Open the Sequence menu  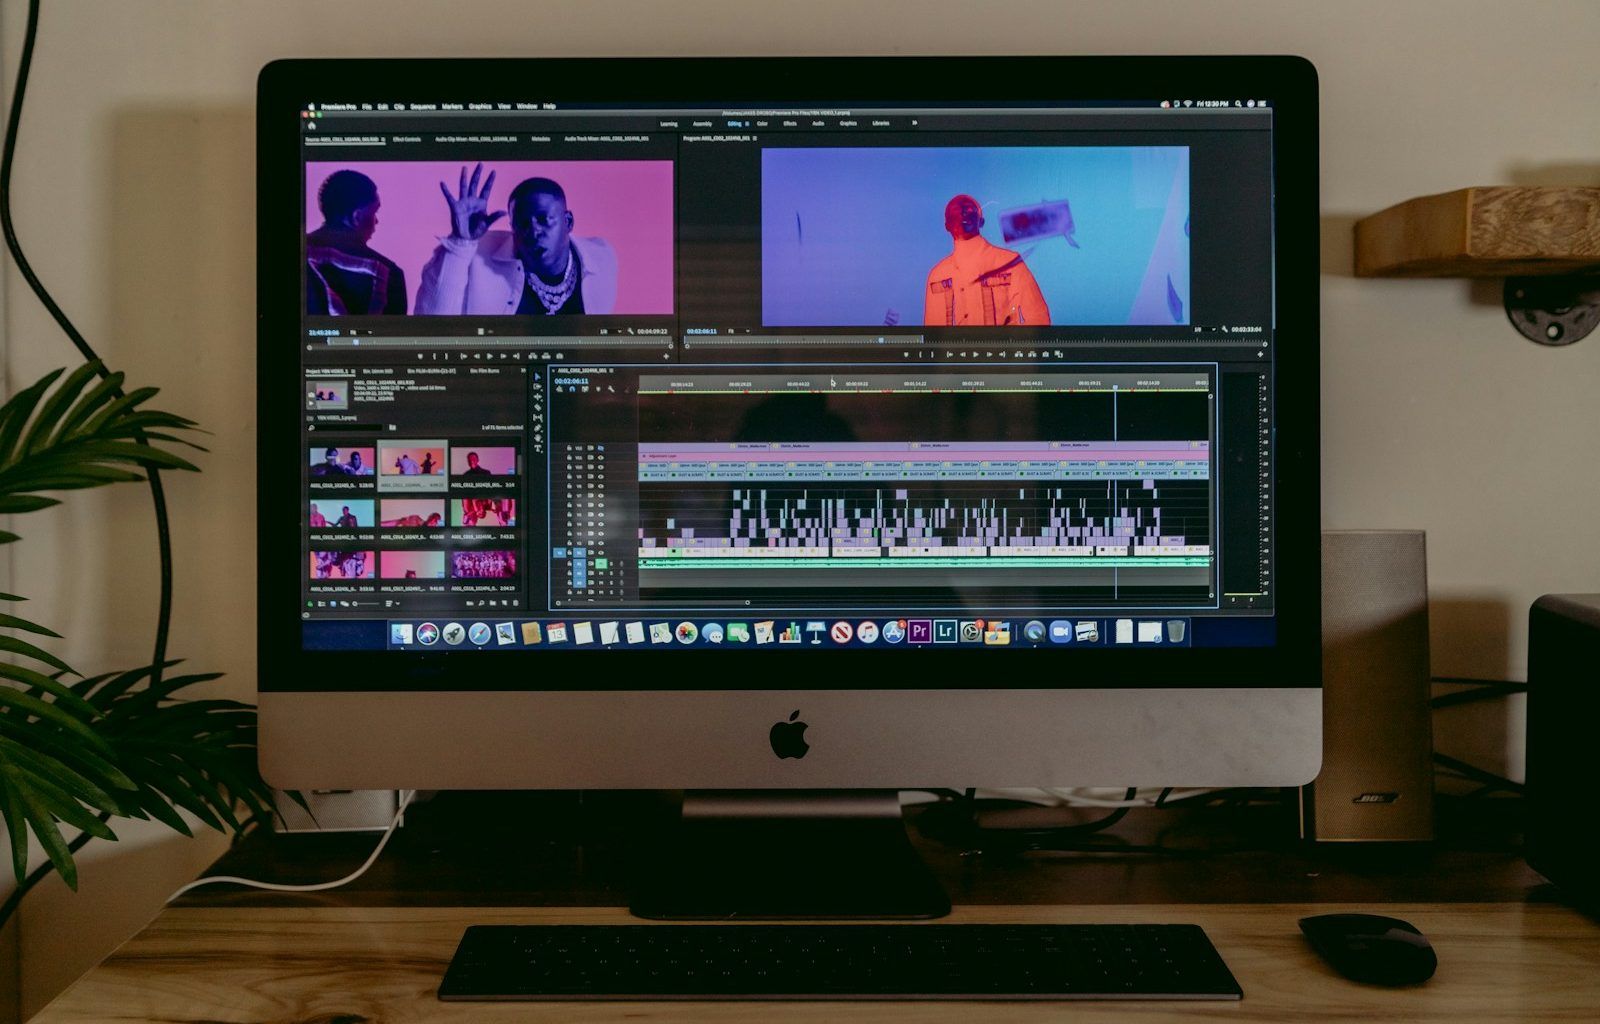tap(423, 106)
